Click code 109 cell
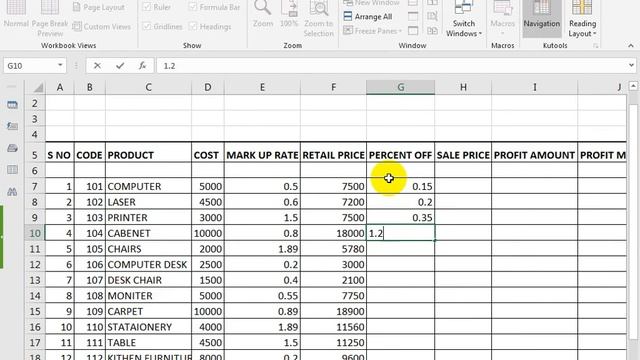Image resolution: width=640 pixels, height=360 pixels. [90, 311]
